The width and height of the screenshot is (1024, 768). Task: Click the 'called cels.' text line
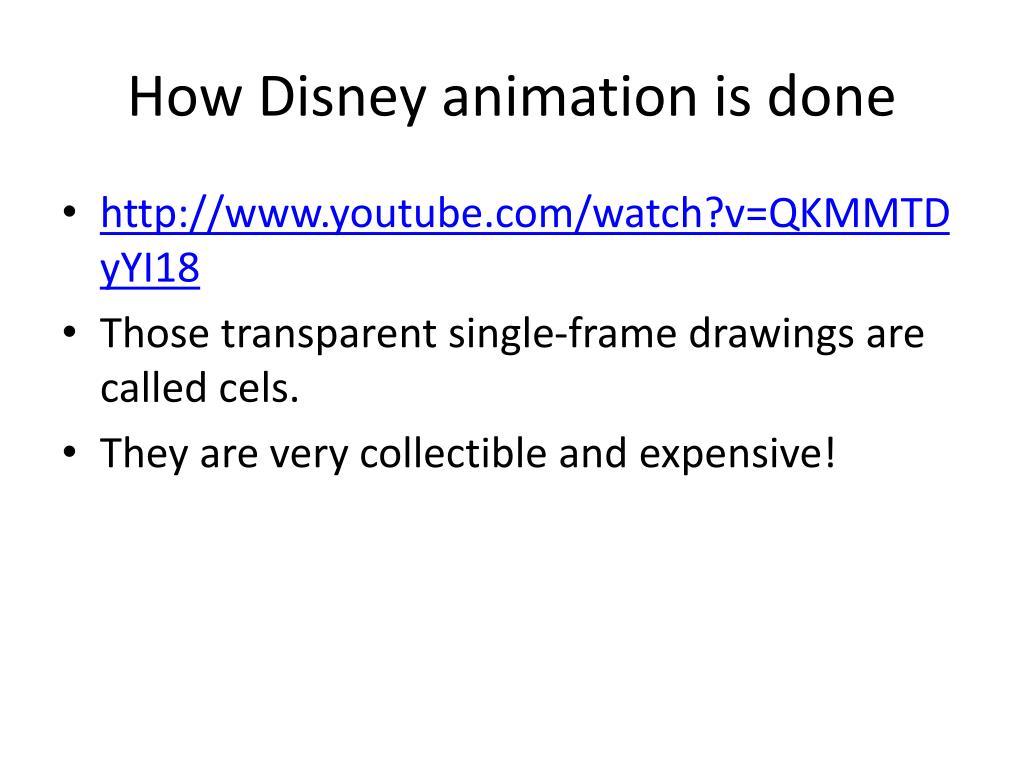(200, 387)
